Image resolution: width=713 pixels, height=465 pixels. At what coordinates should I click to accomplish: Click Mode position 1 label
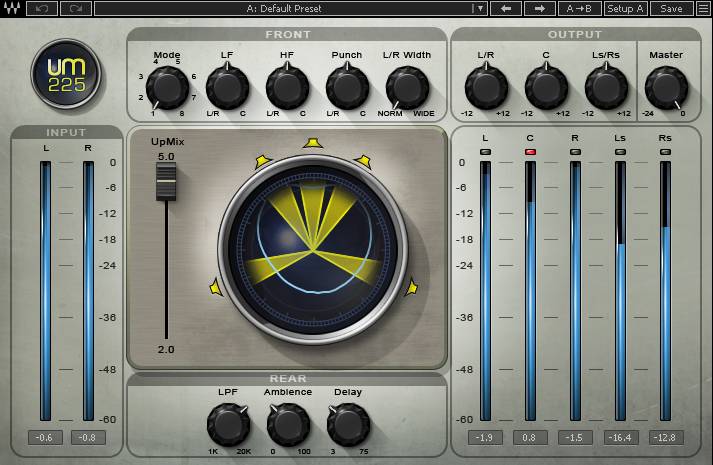point(153,114)
